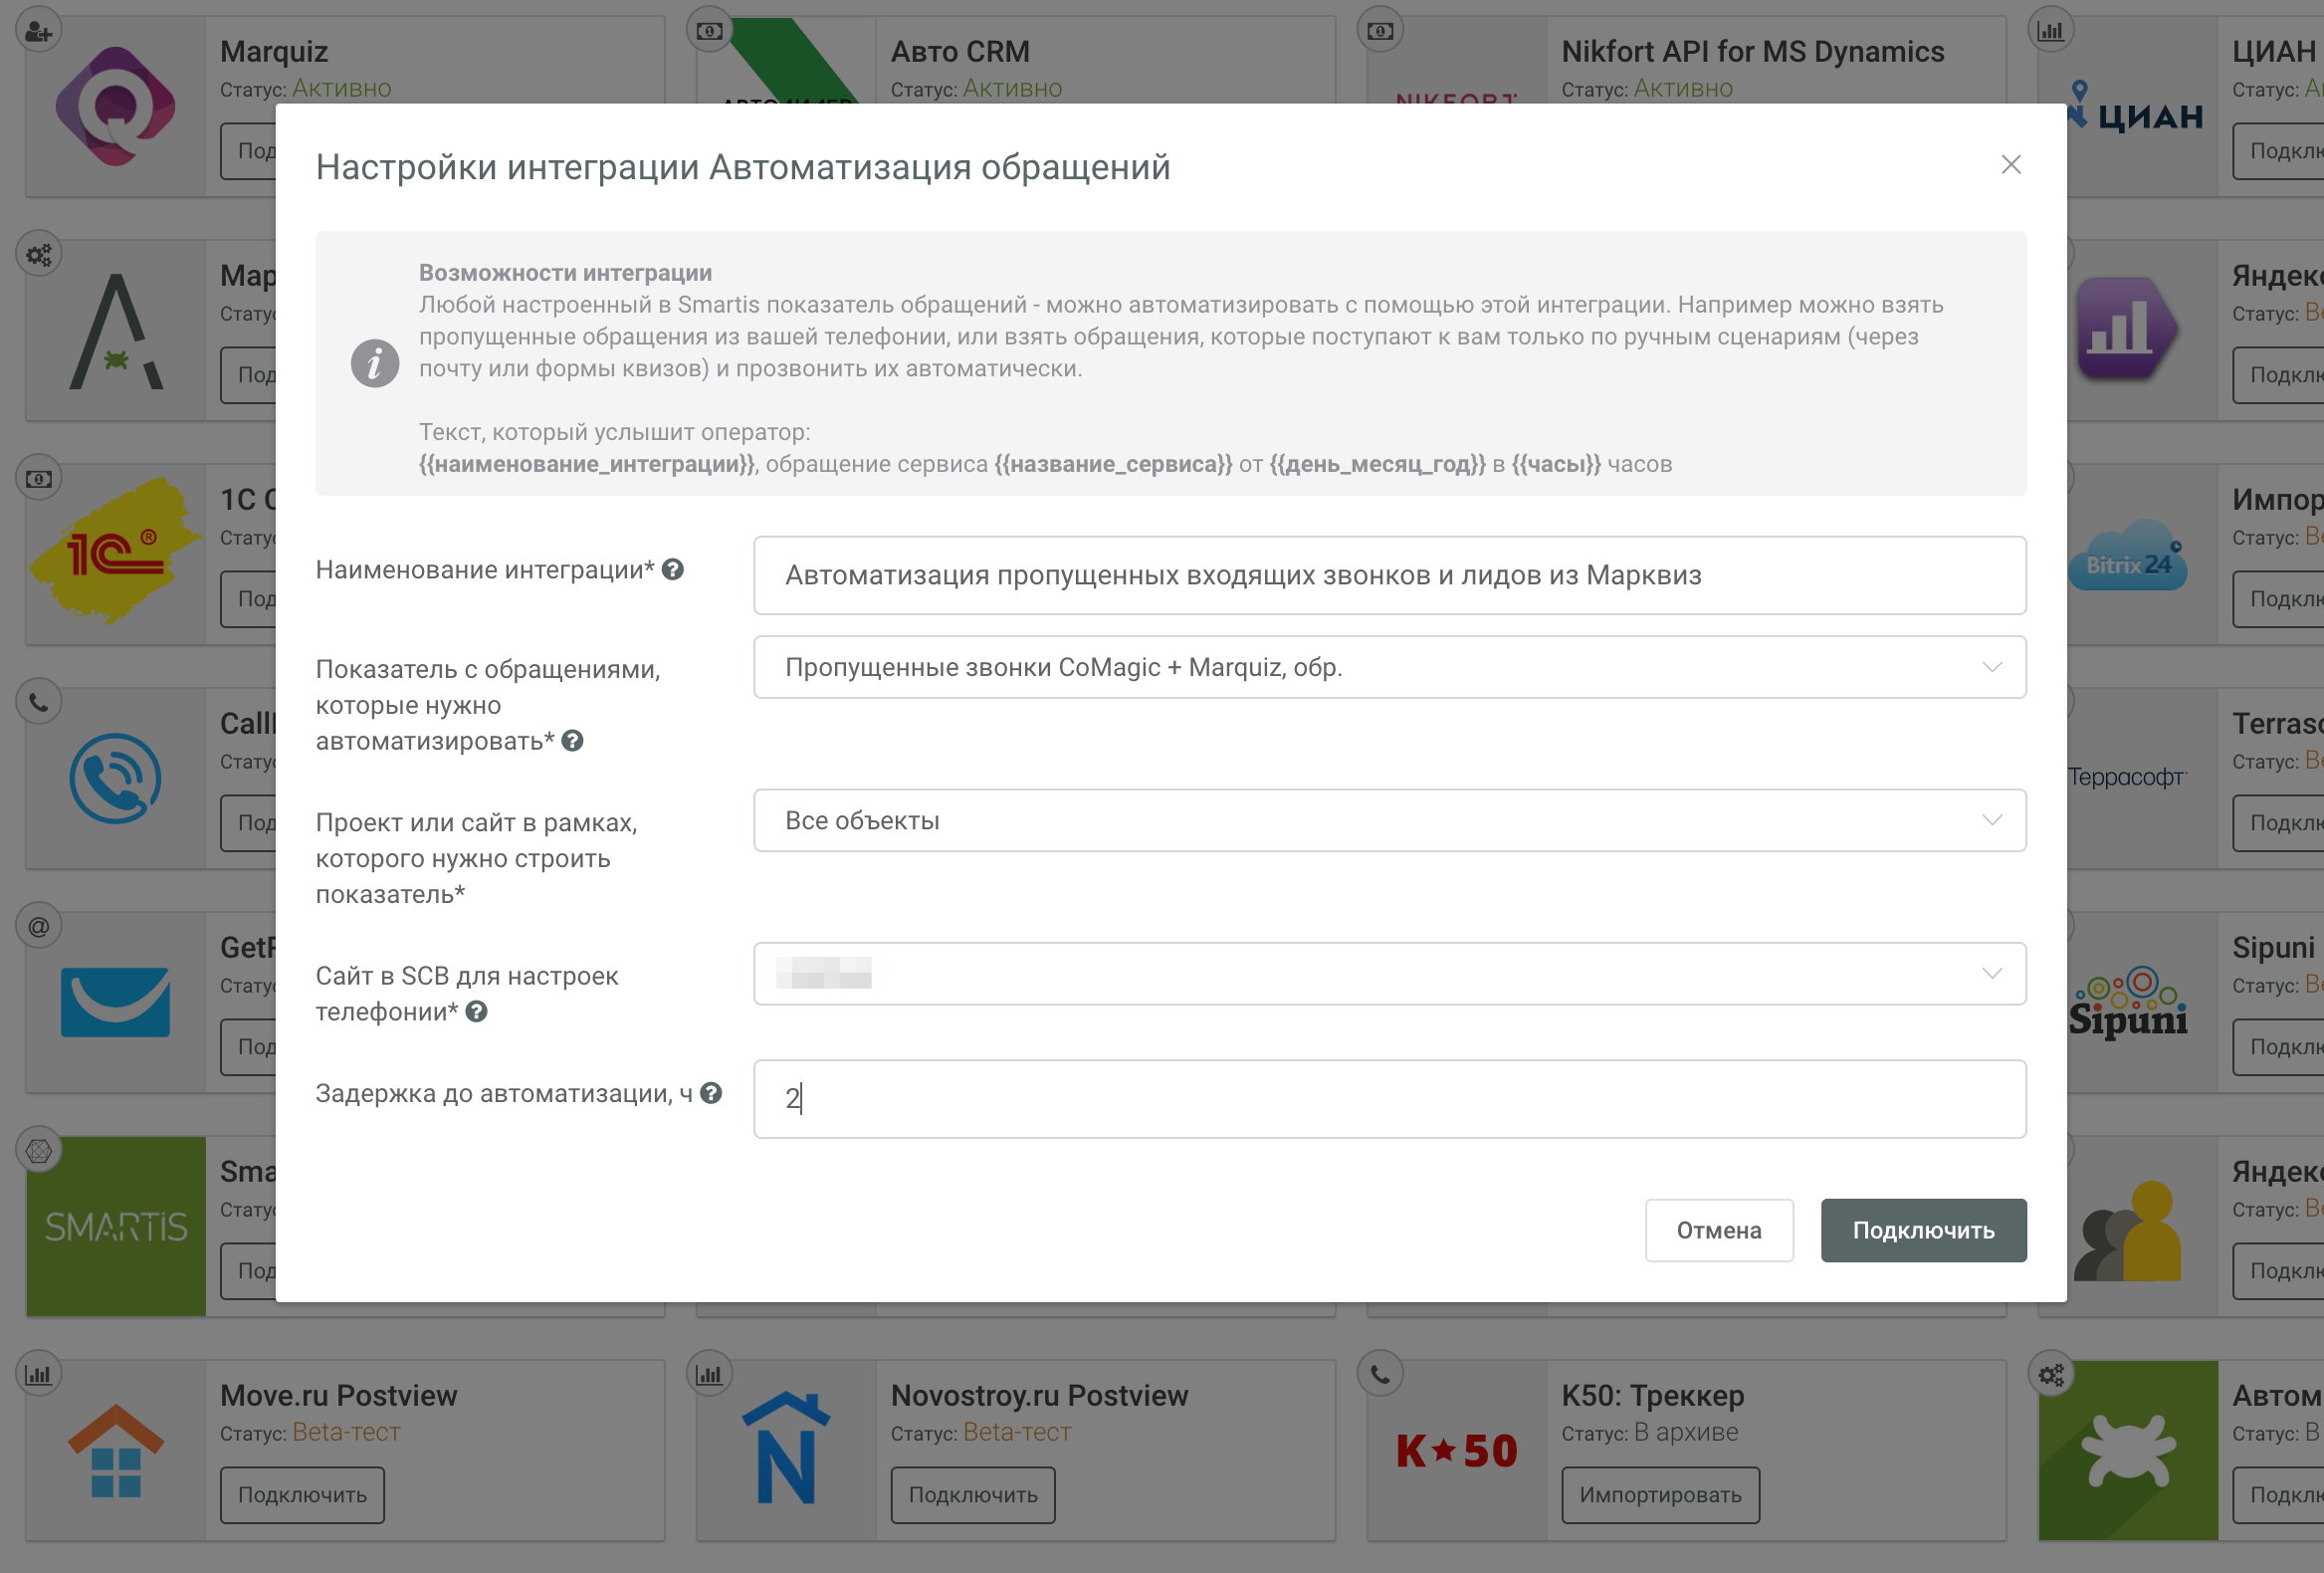The image size is (2324, 1573).
Task: Click Подключить under Move.ru Postview
Action: pos(302,1495)
